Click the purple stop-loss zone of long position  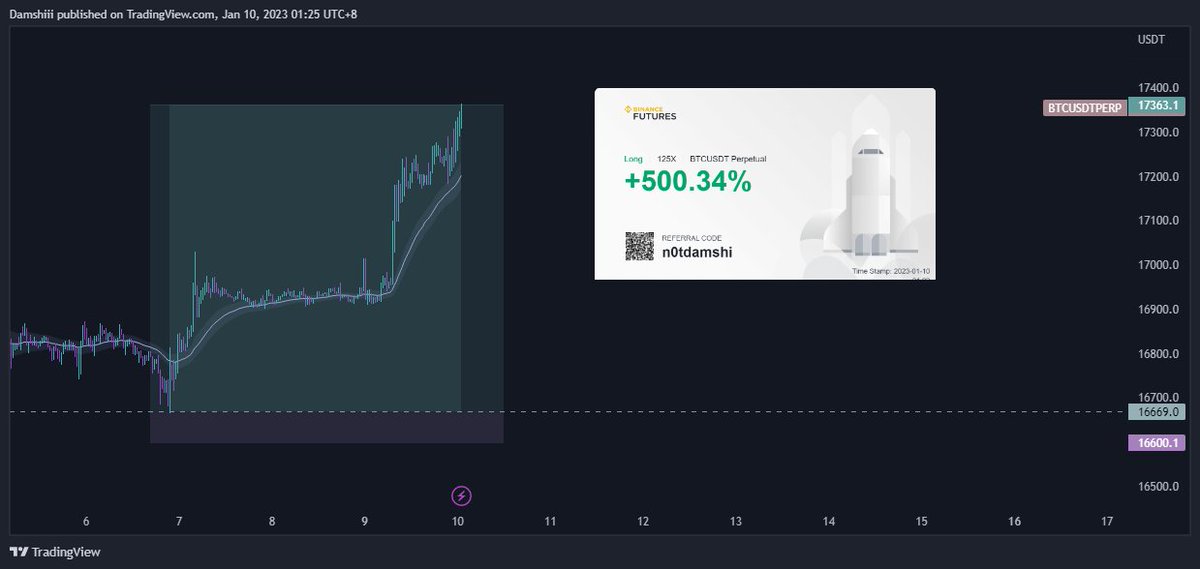click(326, 427)
